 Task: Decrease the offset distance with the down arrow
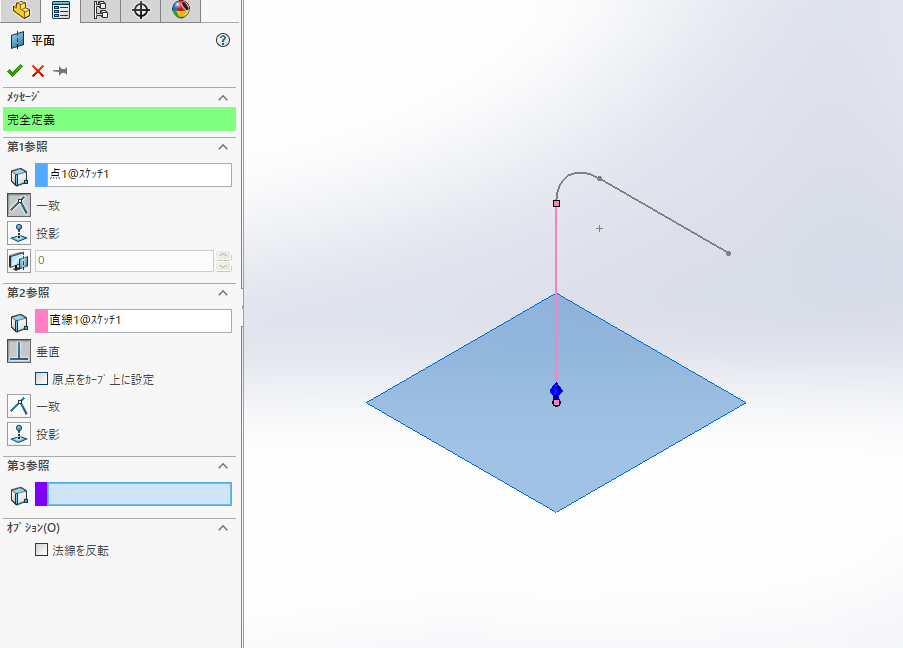coord(224,266)
